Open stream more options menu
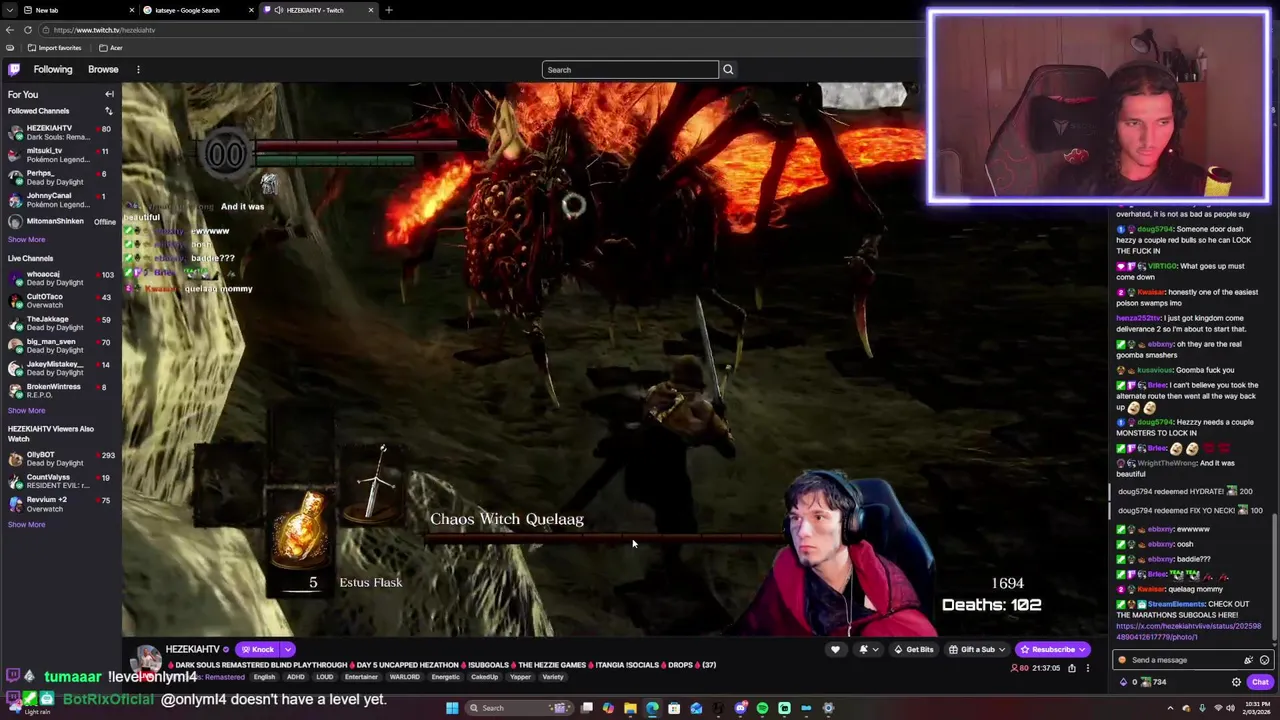The height and width of the screenshot is (720, 1280). (1087, 668)
